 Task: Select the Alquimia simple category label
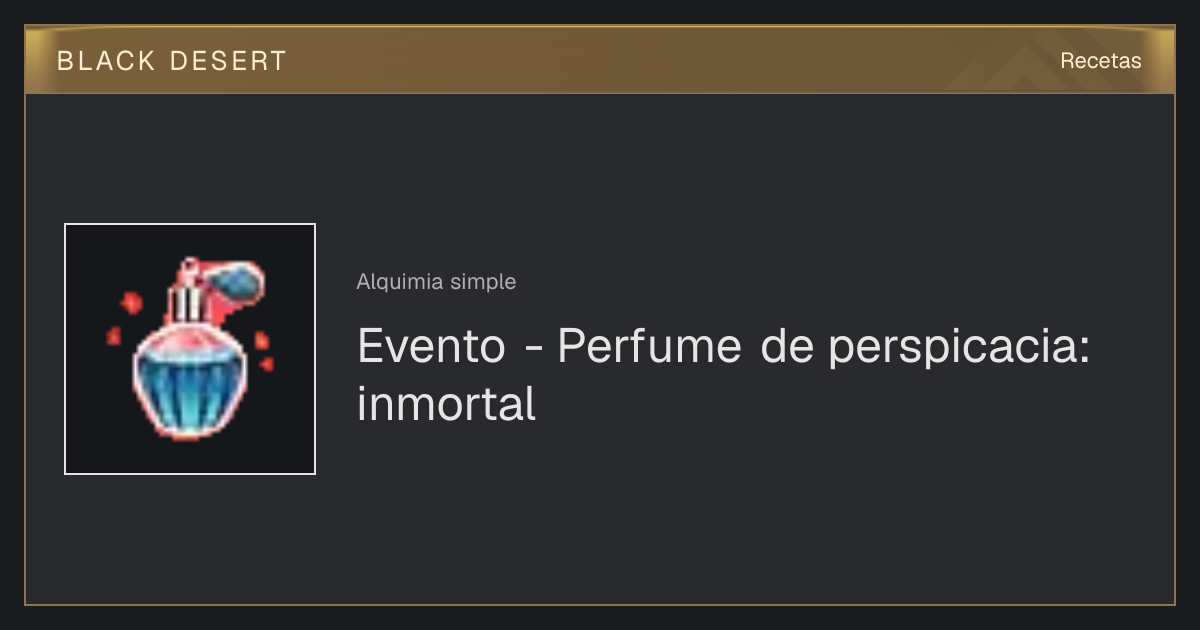tap(436, 282)
